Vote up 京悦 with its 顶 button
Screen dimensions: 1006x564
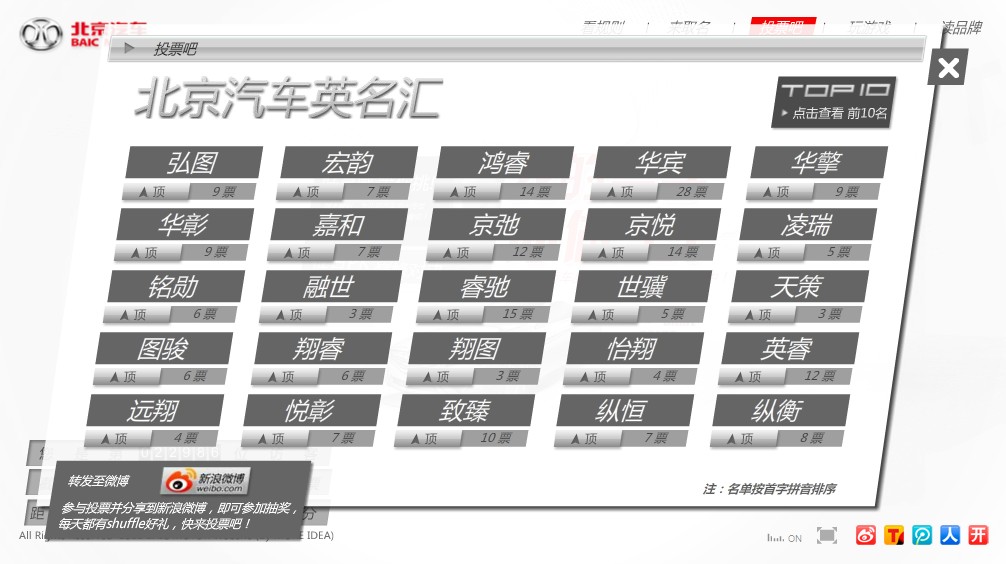(x=614, y=252)
